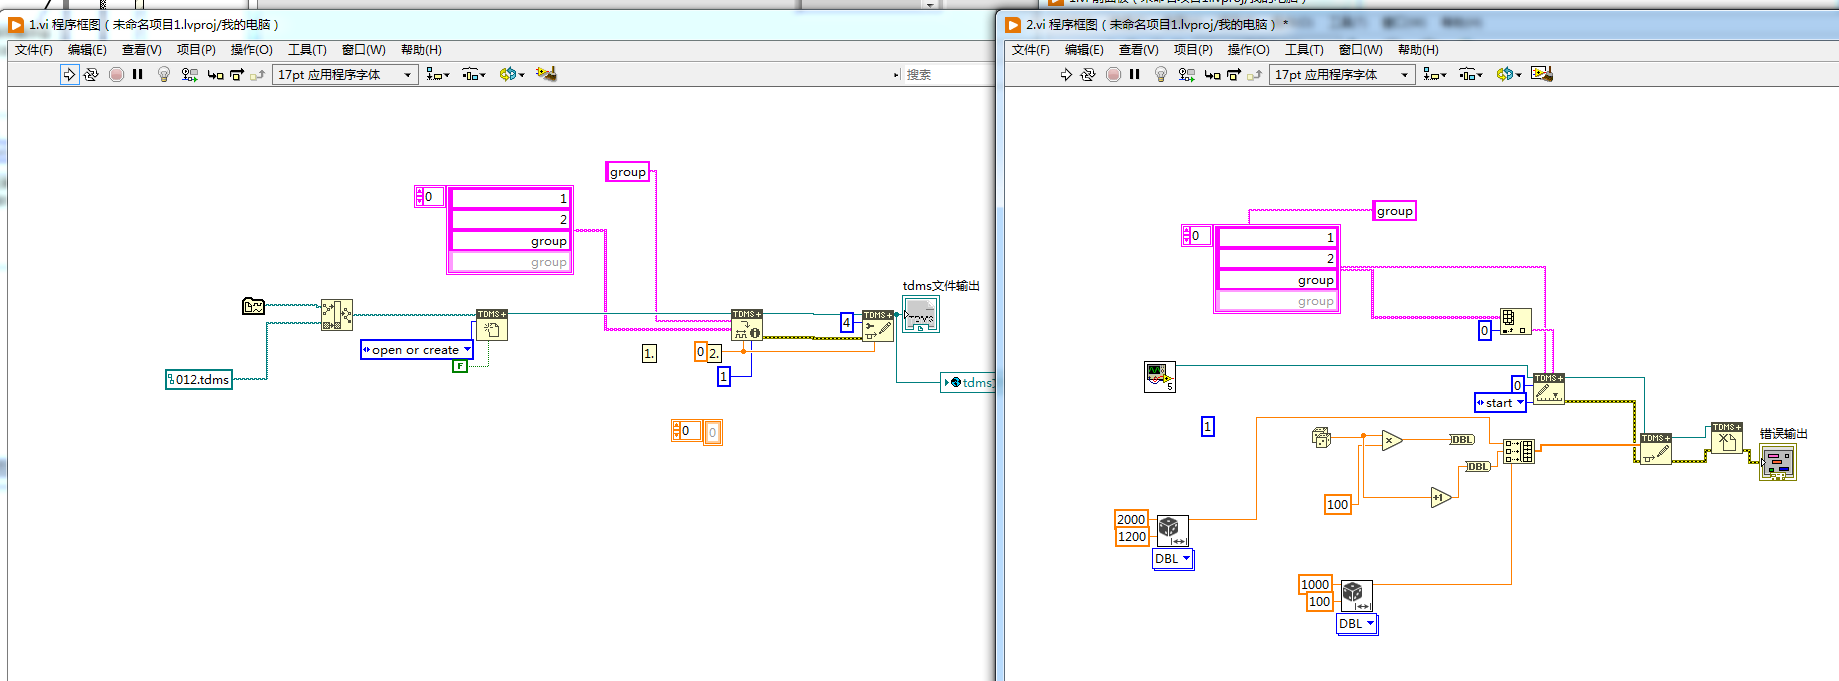Start continuous run in 1.vi window
1839x681 pixels.
tap(91, 74)
